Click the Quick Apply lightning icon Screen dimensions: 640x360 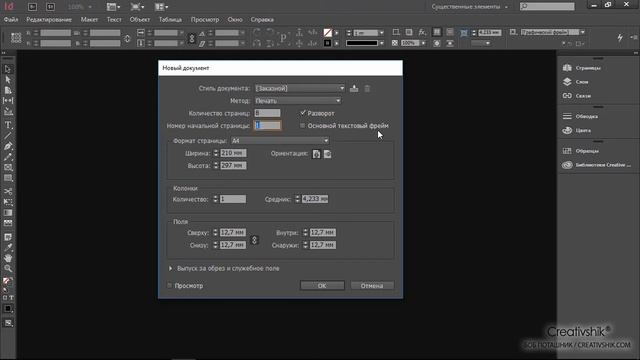click(x=620, y=38)
